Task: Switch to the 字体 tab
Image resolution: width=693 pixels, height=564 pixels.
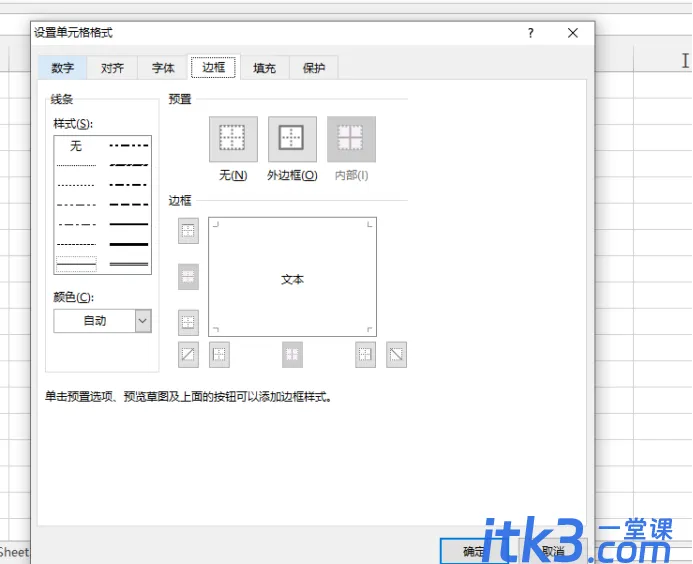Action: [163, 68]
